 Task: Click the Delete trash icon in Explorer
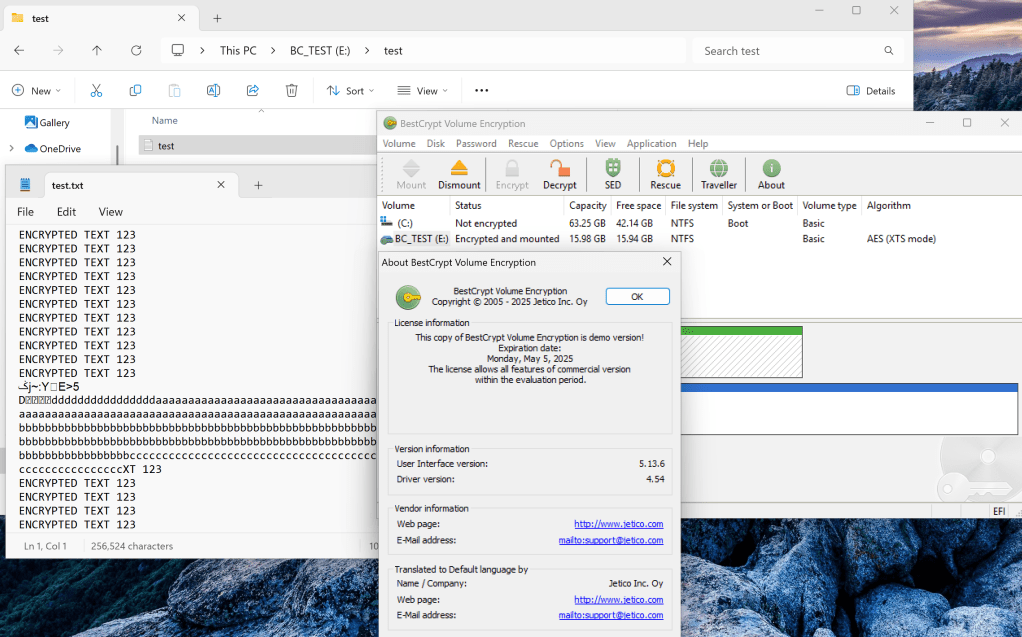(x=291, y=90)
